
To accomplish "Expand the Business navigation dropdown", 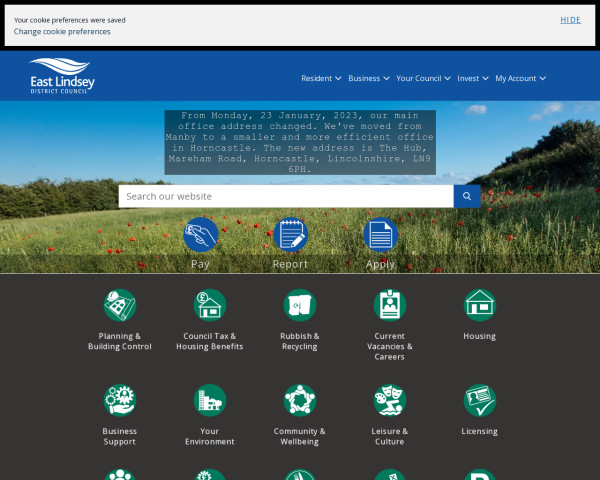I will tap(368, 78).
